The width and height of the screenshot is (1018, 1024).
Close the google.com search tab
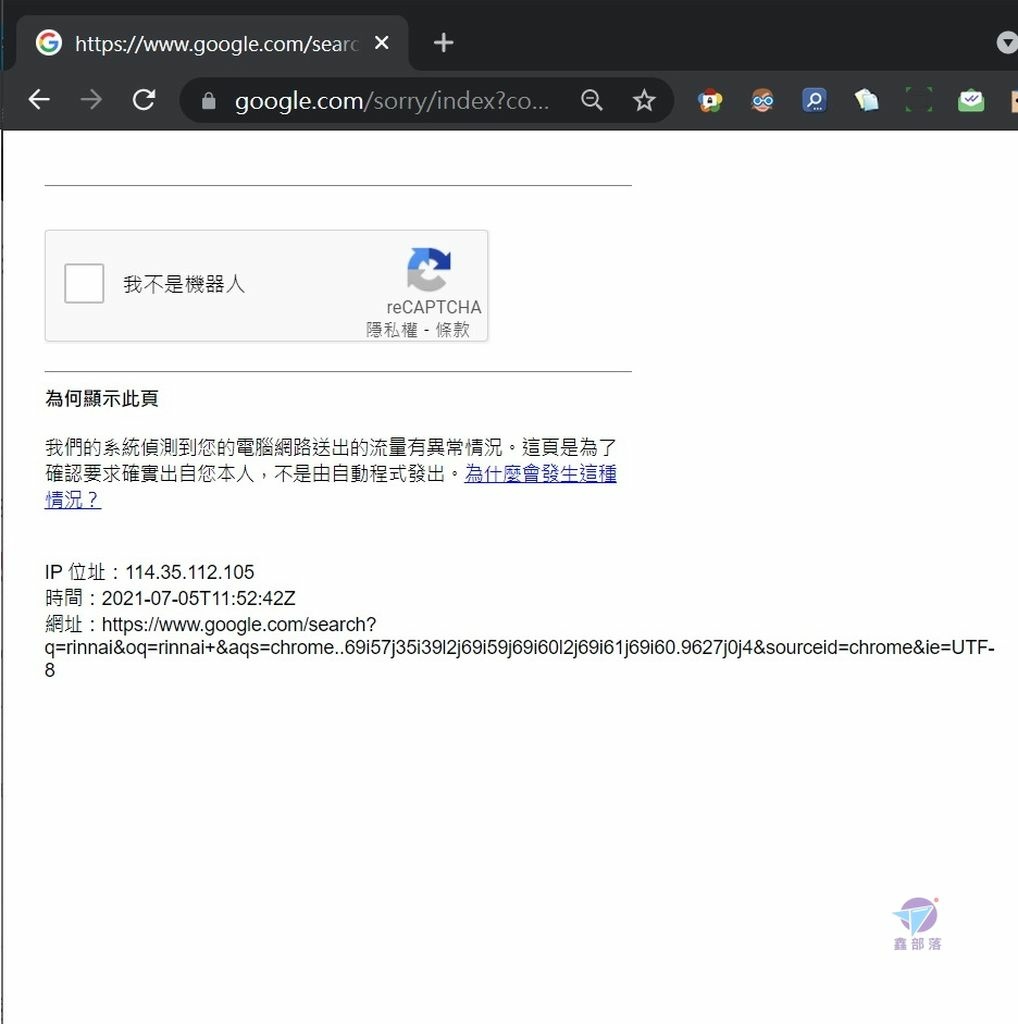(x=382, y=43)
